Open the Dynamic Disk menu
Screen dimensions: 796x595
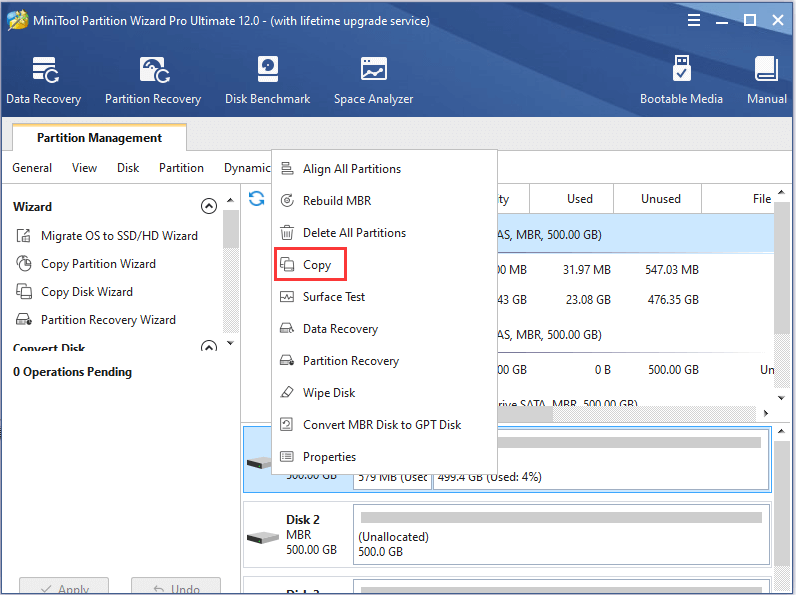[247, 168]
